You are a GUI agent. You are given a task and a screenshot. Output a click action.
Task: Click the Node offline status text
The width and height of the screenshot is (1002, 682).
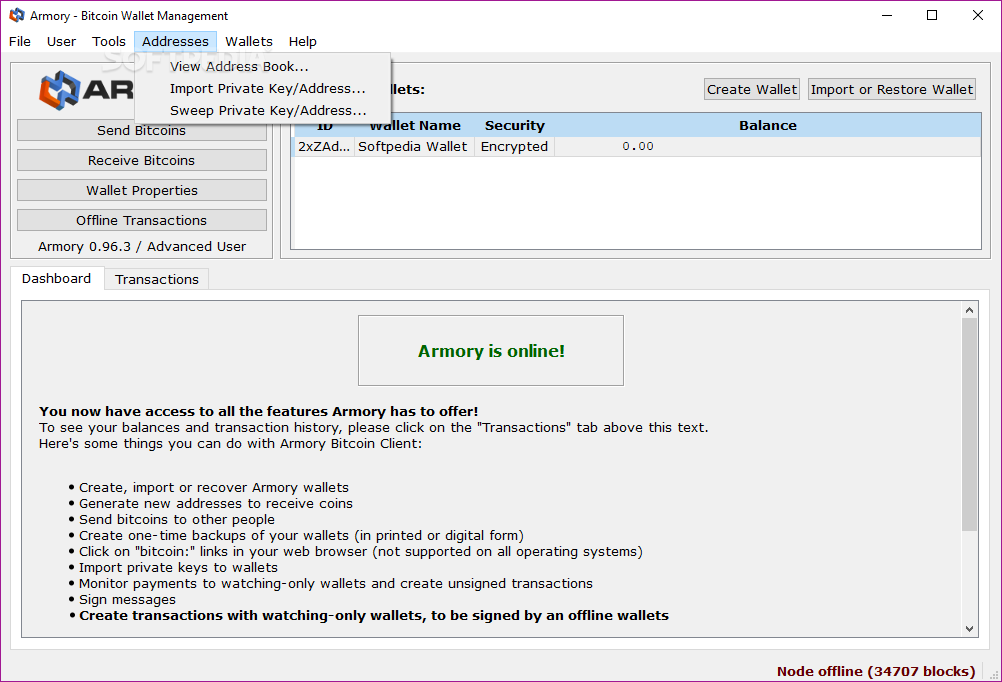tap(876, 671)
